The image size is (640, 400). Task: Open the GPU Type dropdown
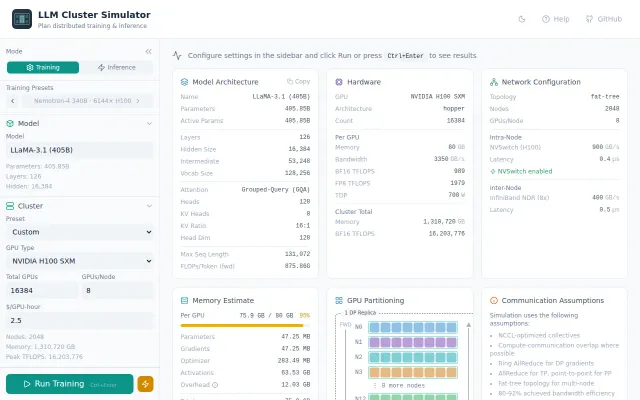coord(80,261)
